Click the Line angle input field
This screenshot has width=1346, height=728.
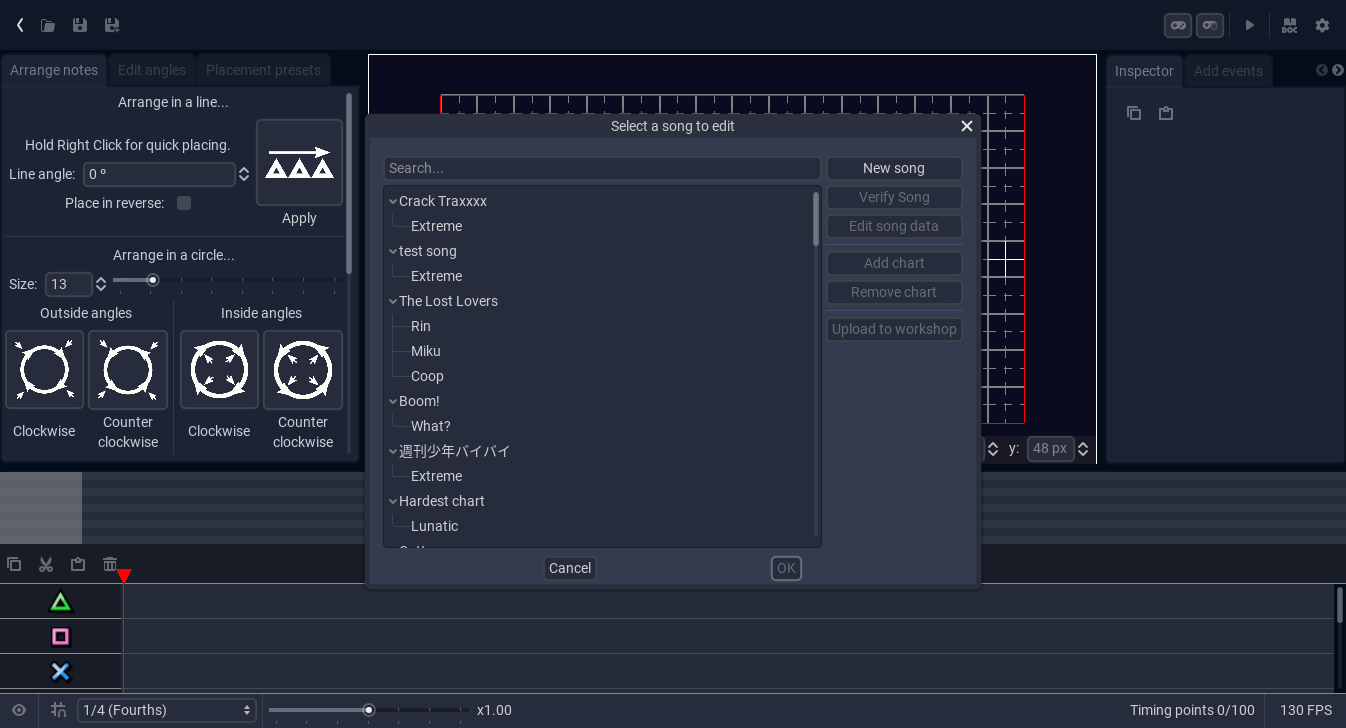click(x=159, y=174)
